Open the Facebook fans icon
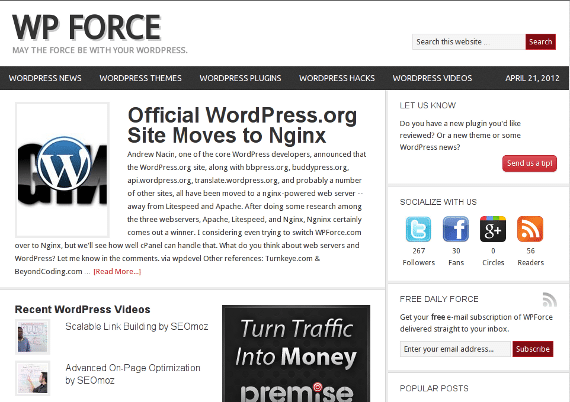The width and height of the screenshot is (570, 402). tap(455, 229)
